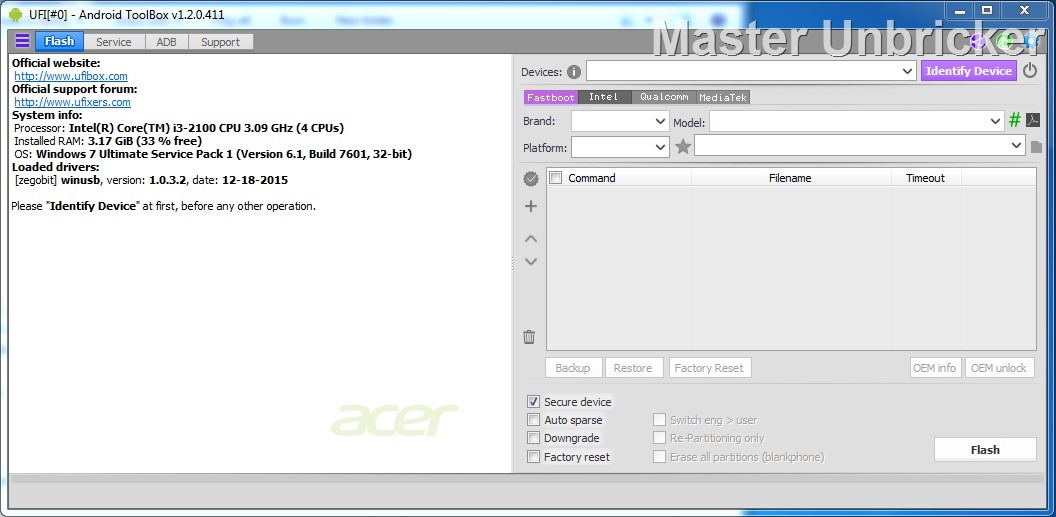Click the green circular icon in header

(x=1004, y=42)
